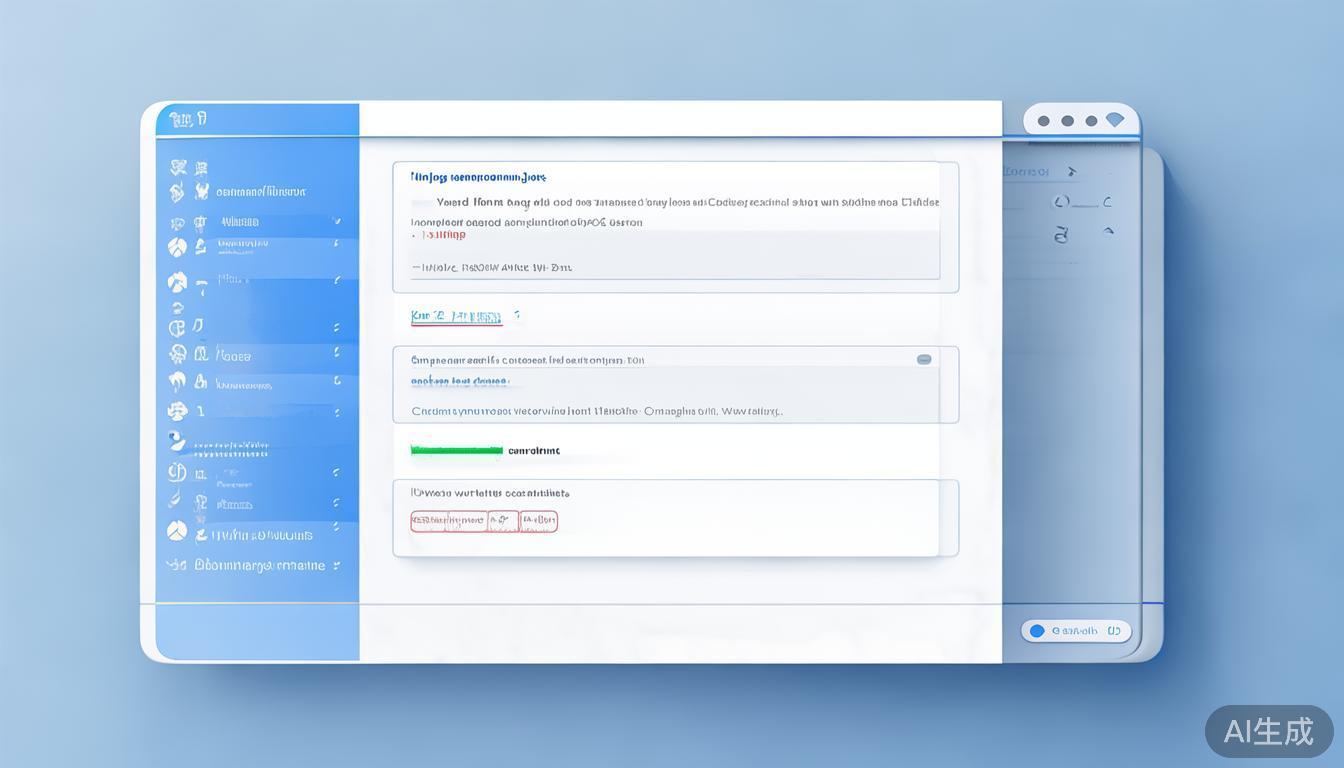Image resolution: width=1344 pixels, height=768 pixels.
Task: Click the icon on the bottom sidebar row
Action: point(177,565)
